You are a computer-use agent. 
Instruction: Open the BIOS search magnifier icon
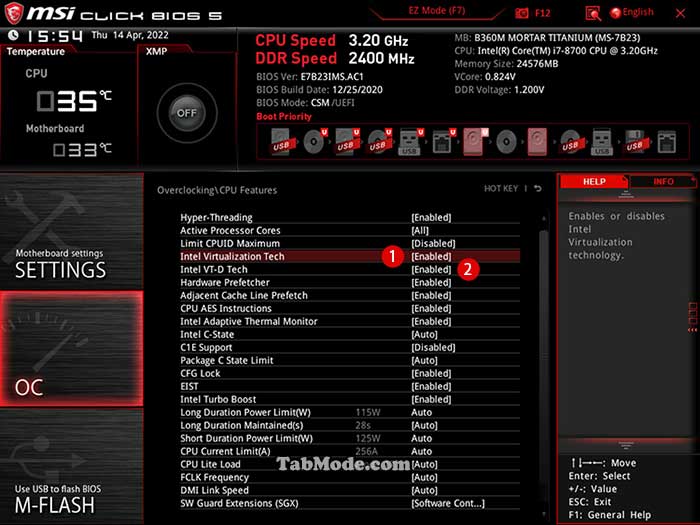[593, 14]
